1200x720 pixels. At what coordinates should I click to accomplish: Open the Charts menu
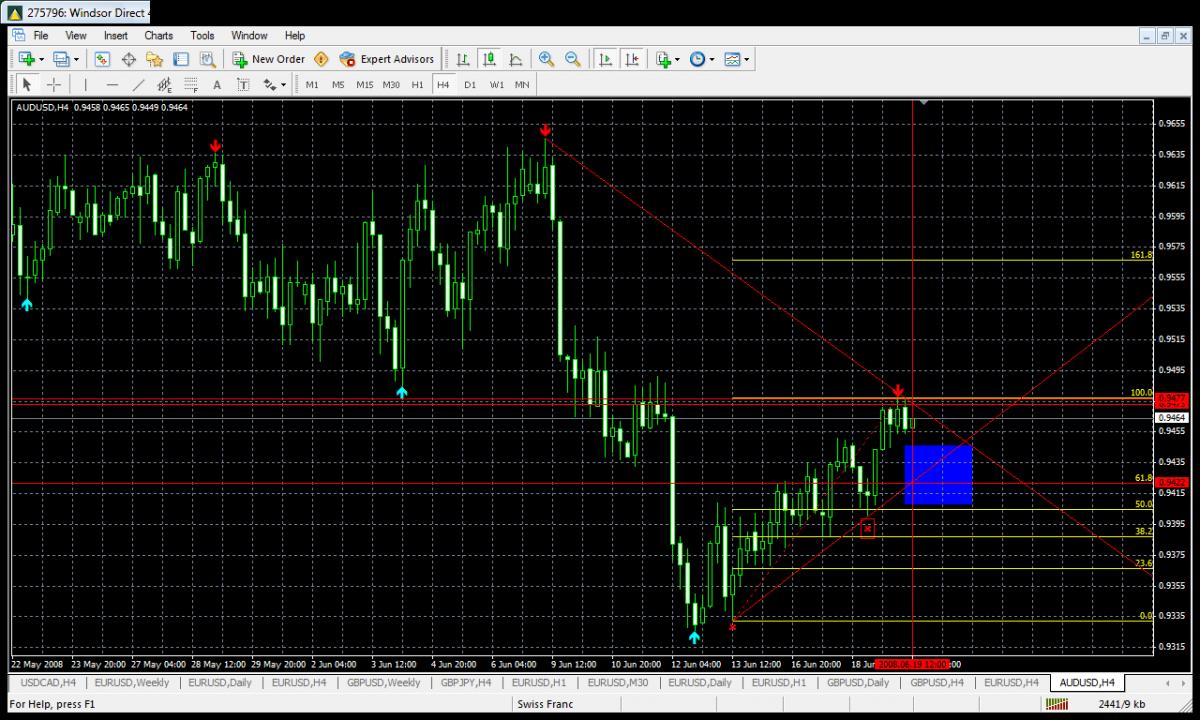[x=158, y=35]
